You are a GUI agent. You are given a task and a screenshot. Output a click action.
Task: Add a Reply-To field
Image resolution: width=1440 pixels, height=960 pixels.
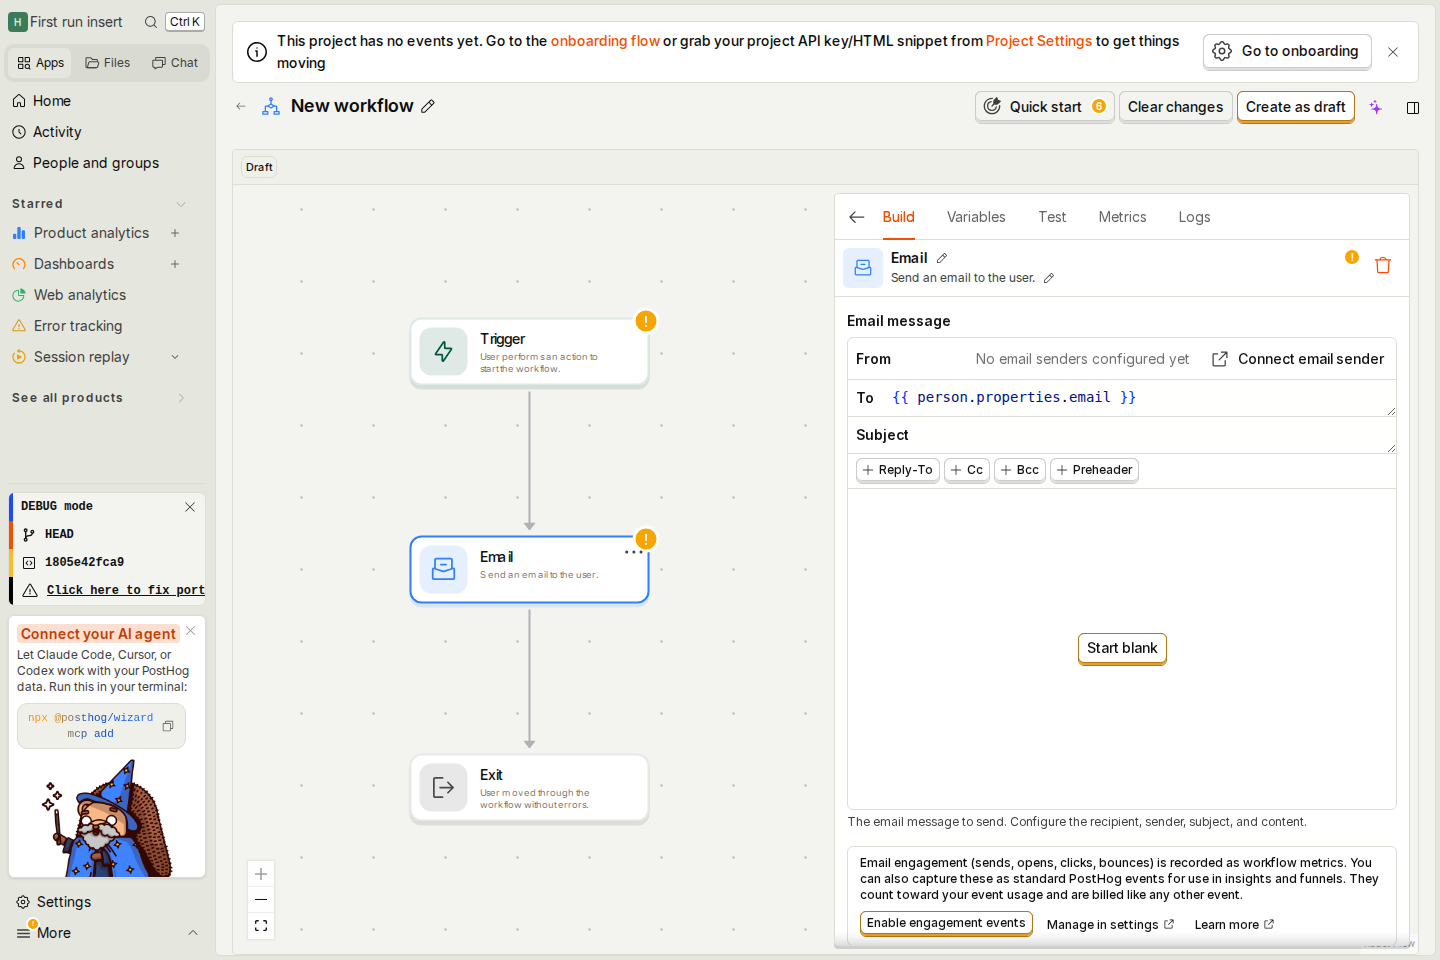[x=898, y=470]
